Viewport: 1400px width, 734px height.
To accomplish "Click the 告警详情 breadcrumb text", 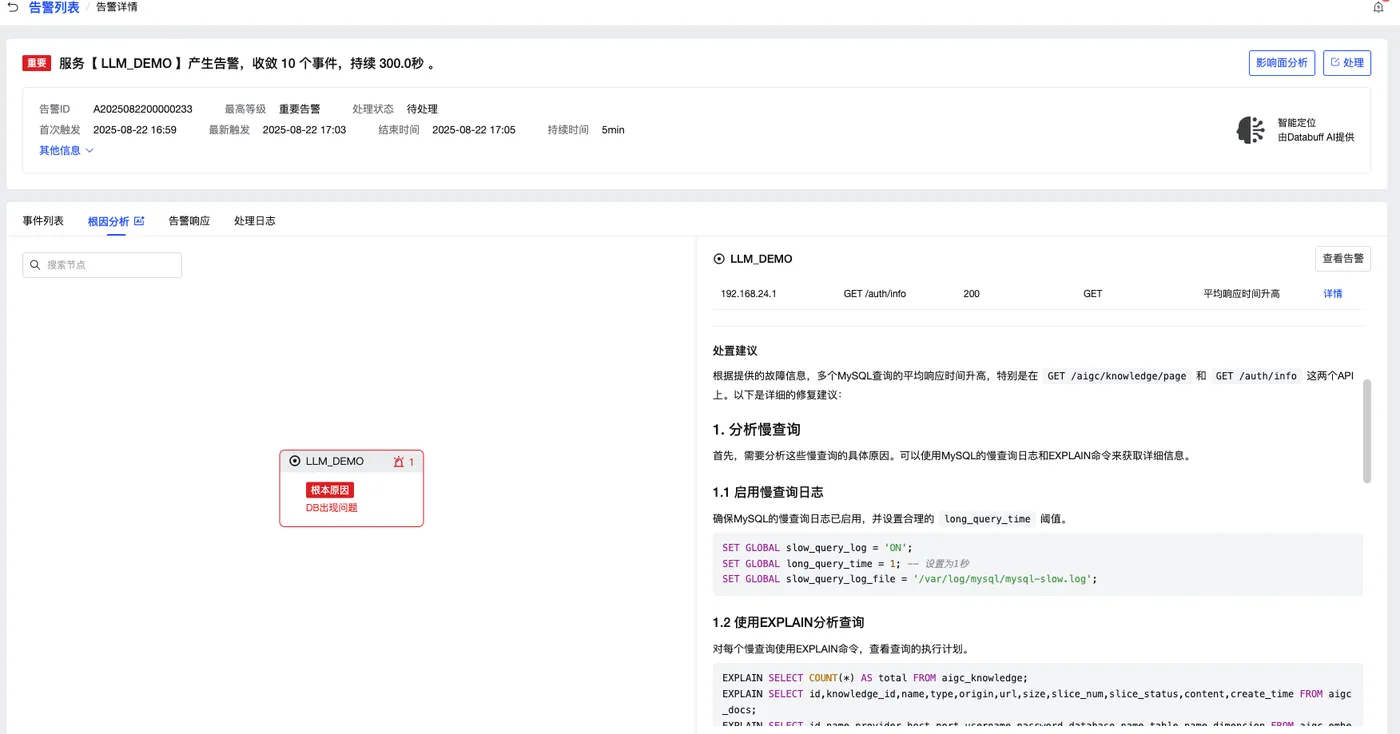I will pos(117,7).
